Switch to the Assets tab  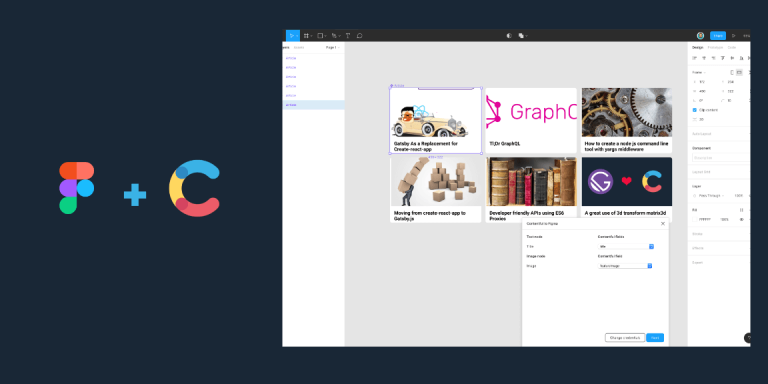(299, 48)
